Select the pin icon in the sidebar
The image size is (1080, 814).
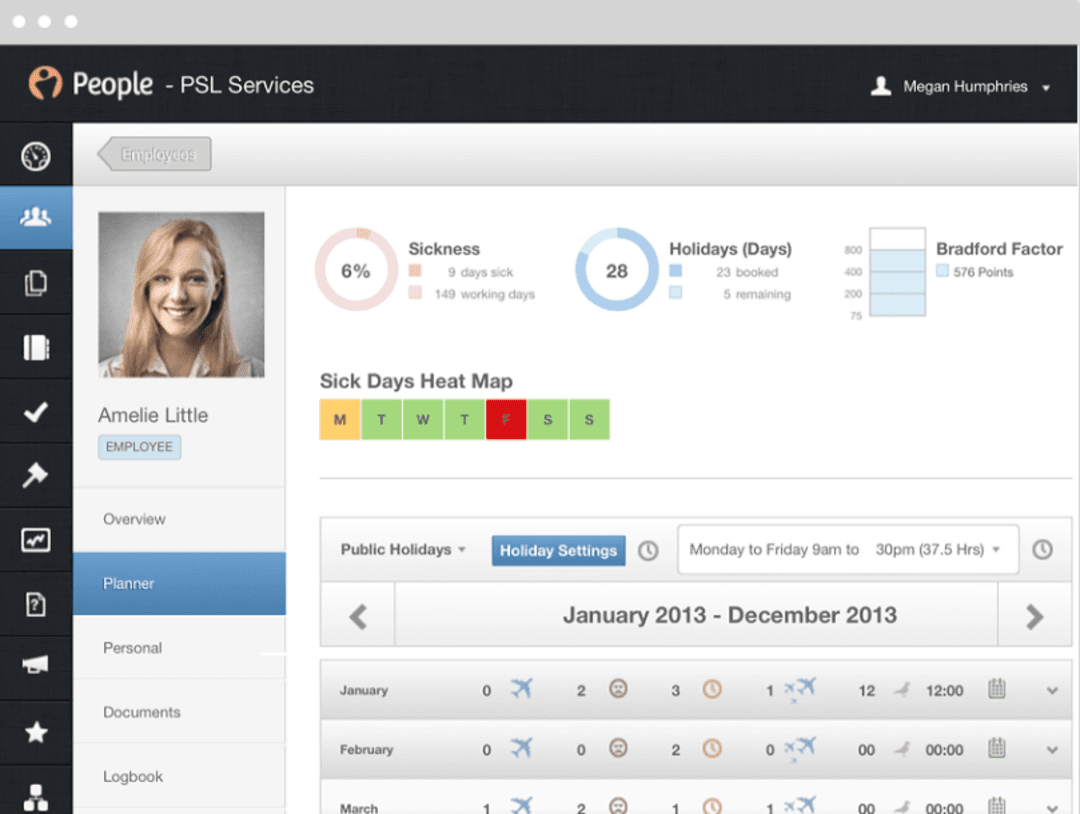pos(36,475)
